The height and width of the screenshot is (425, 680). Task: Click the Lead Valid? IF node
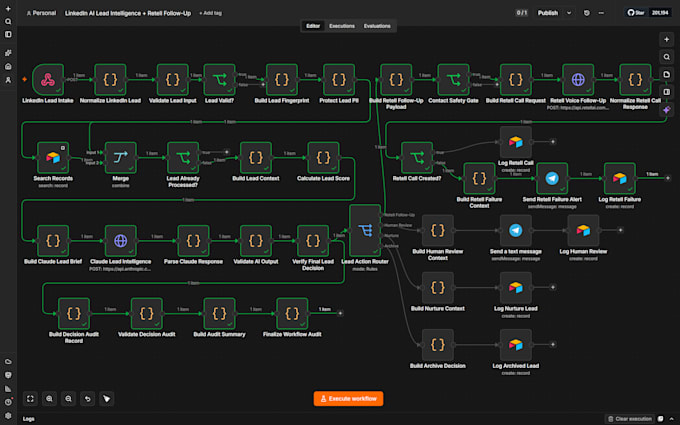pyautogui.click(x=219, y=80)
